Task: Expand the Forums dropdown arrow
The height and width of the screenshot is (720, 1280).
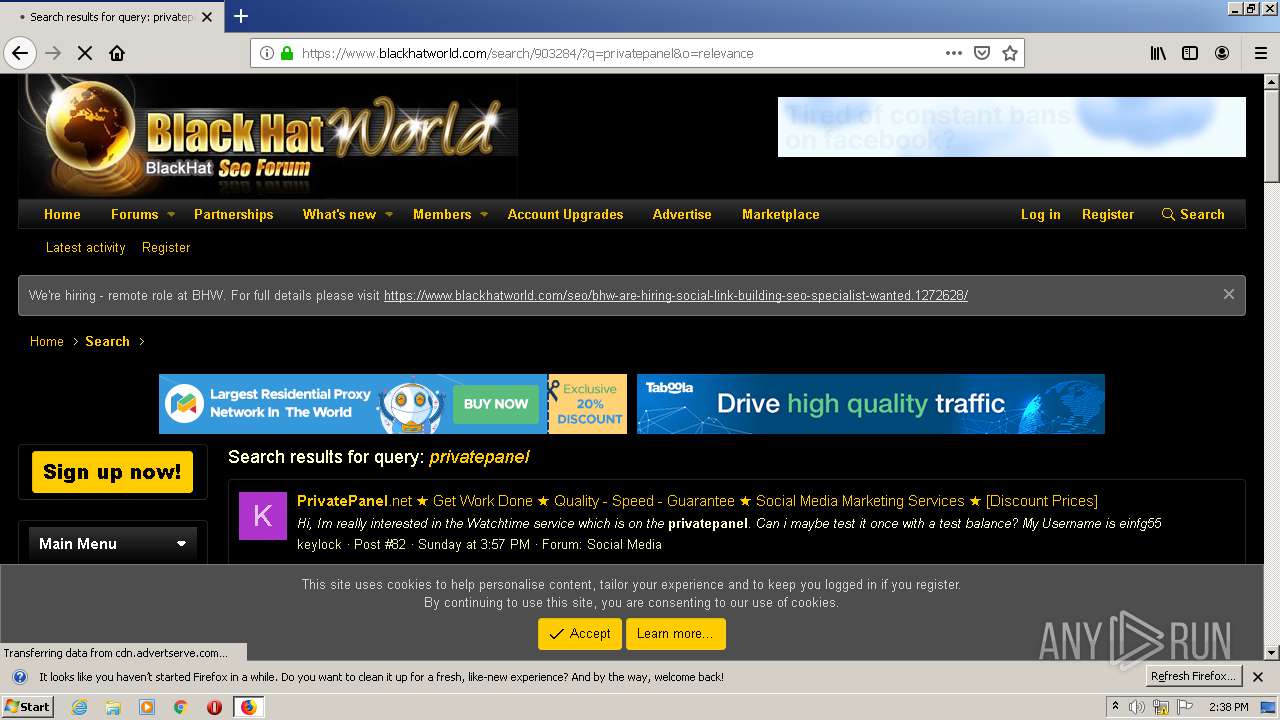Action: click(x=171, y=214)
